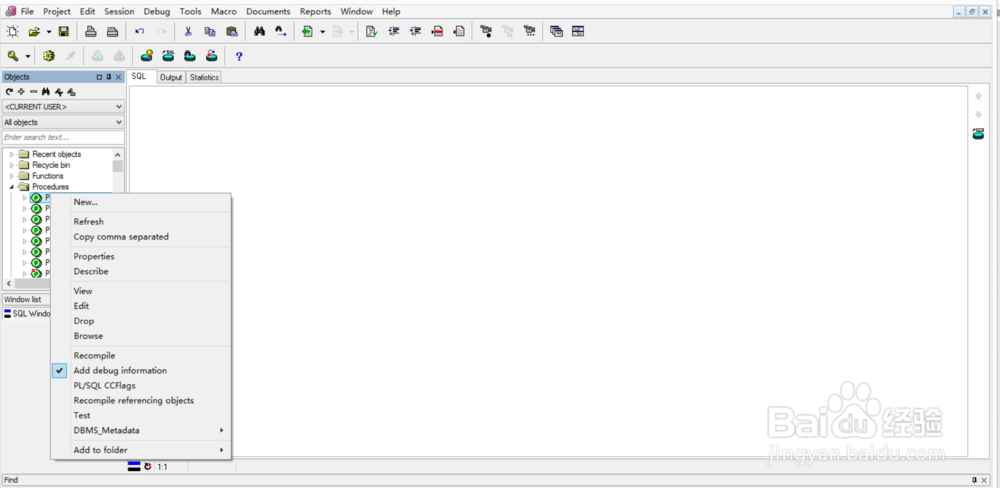This screenshot has width=1000, height=488.
Task: Click the Save floppy disk icon
Action: pyautogui.click(x=64, y=31)
